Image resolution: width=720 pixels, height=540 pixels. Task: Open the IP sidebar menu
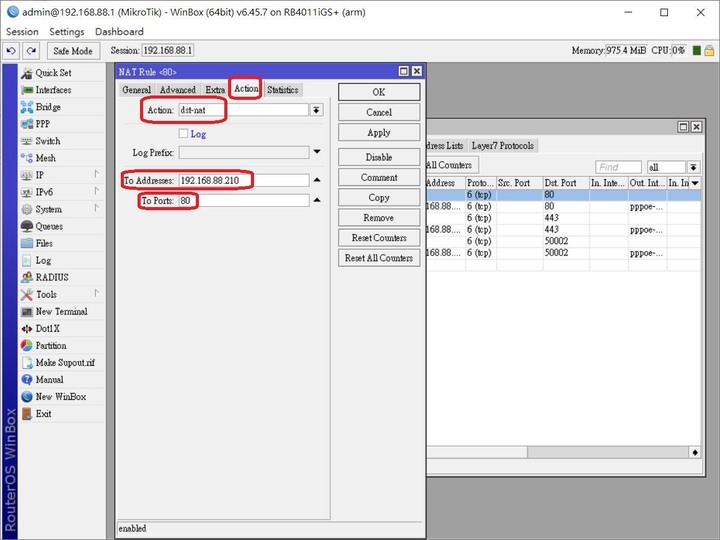tap(62, 175)
